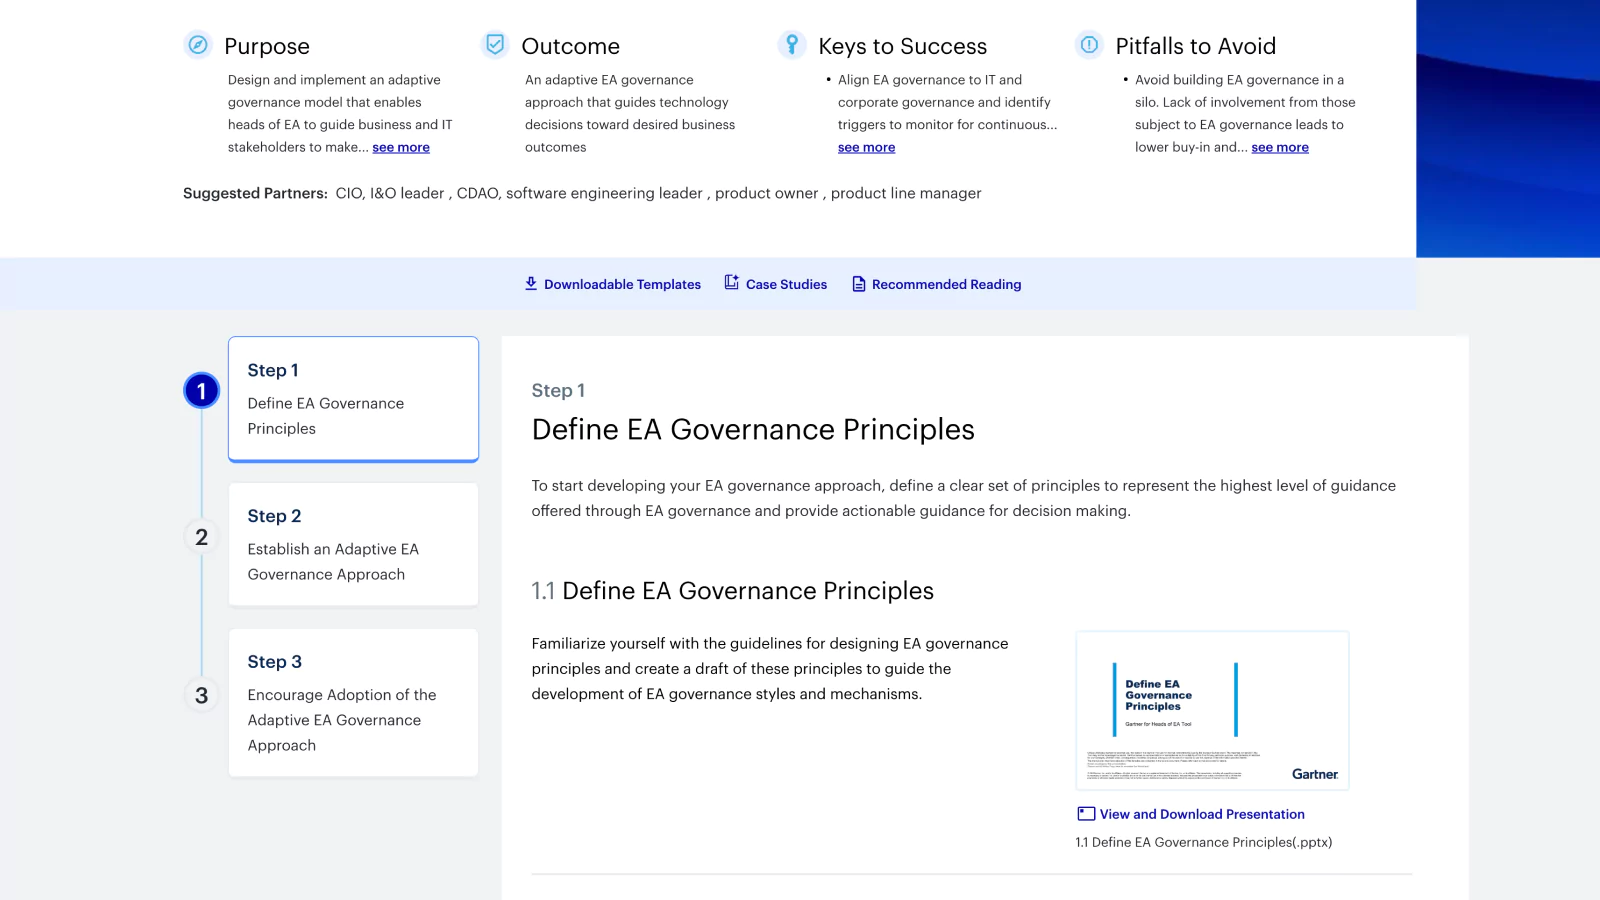Click the Purpose compass icon

[x=198, y=44]
